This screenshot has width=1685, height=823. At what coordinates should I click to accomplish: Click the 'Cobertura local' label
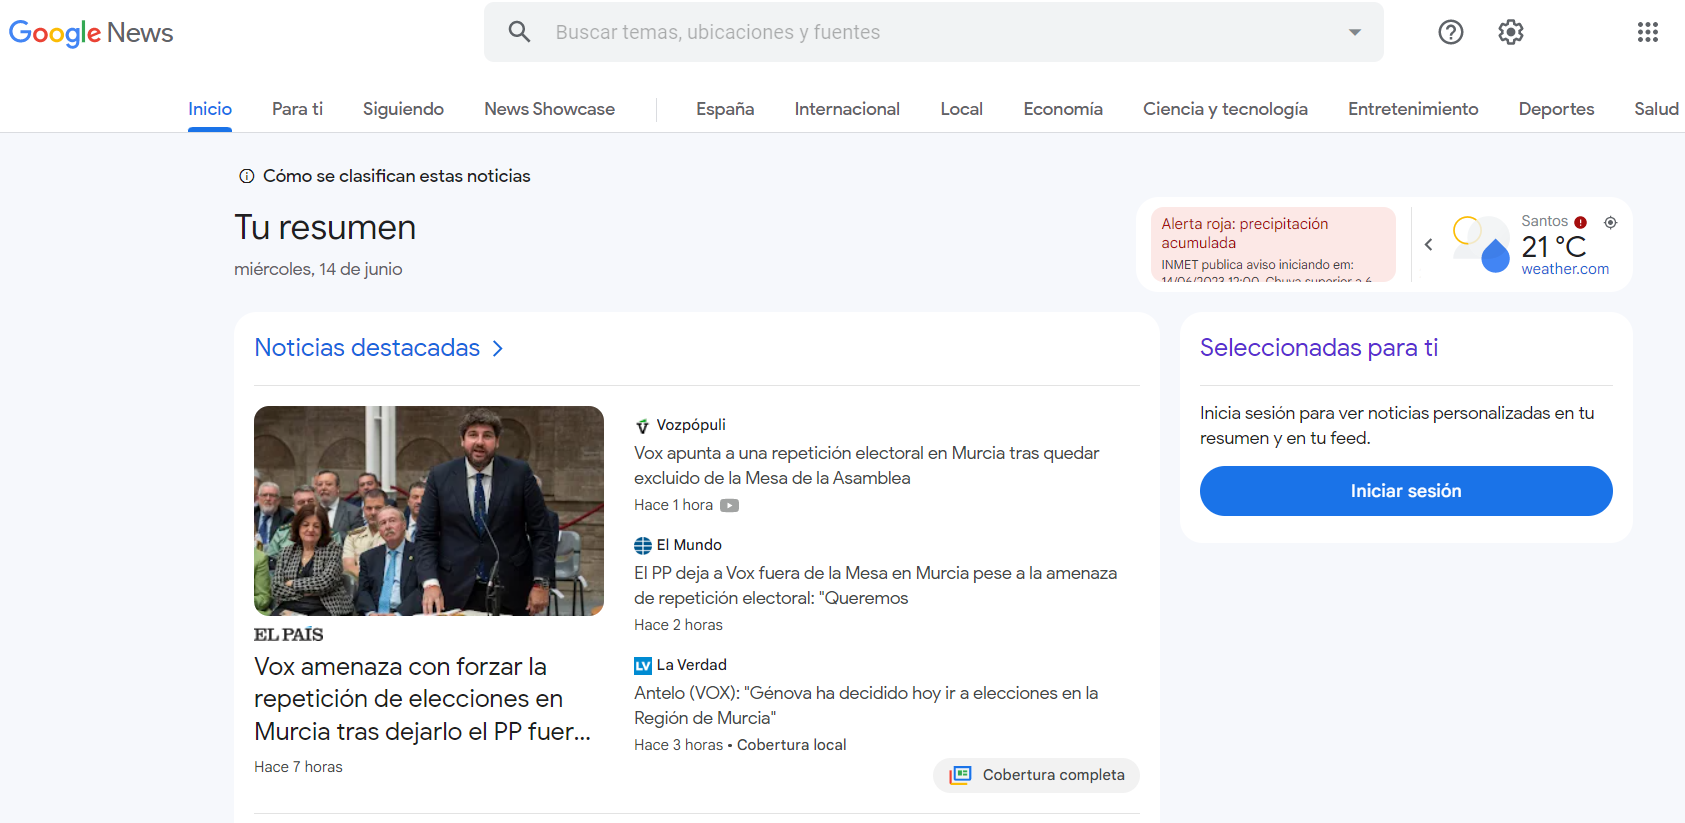792,745
